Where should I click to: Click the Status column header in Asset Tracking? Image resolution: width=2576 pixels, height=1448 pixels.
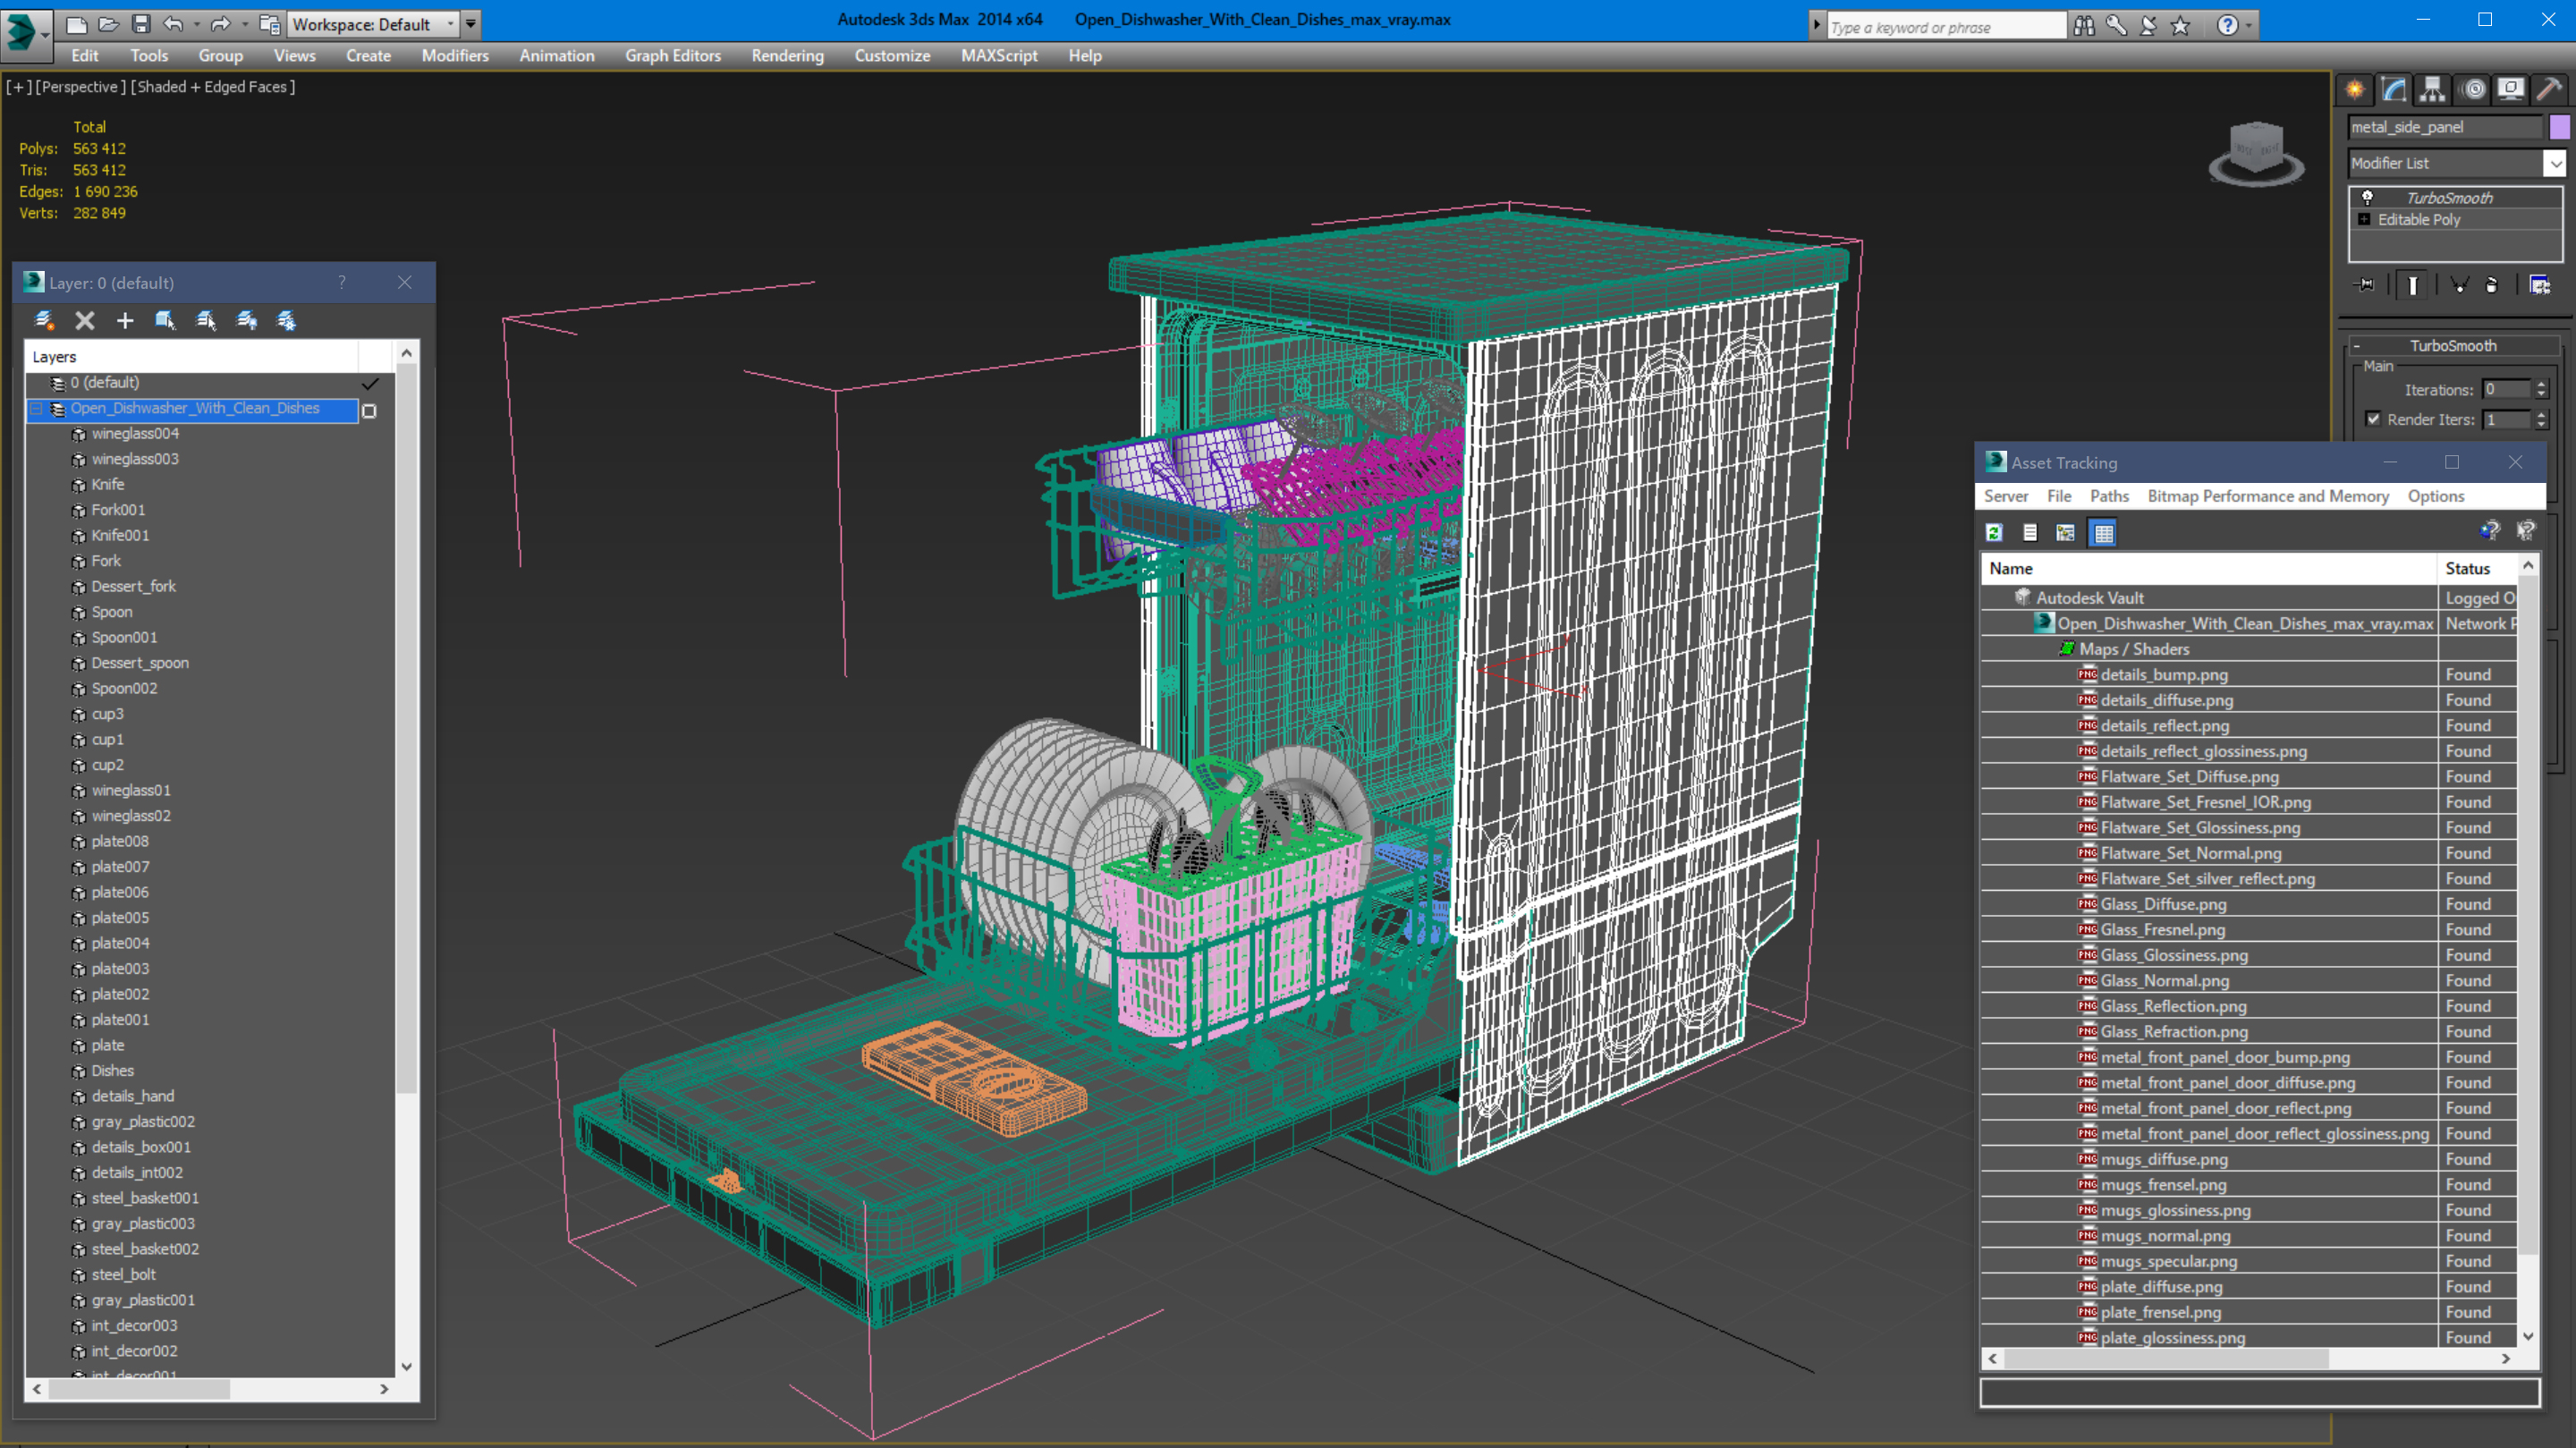[2478, 569]
